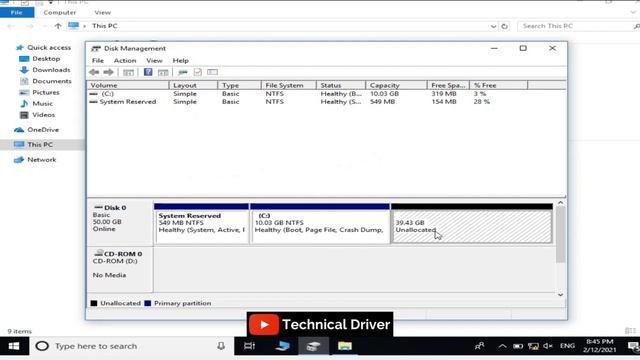Sort by Status column header

click(341, 85)
